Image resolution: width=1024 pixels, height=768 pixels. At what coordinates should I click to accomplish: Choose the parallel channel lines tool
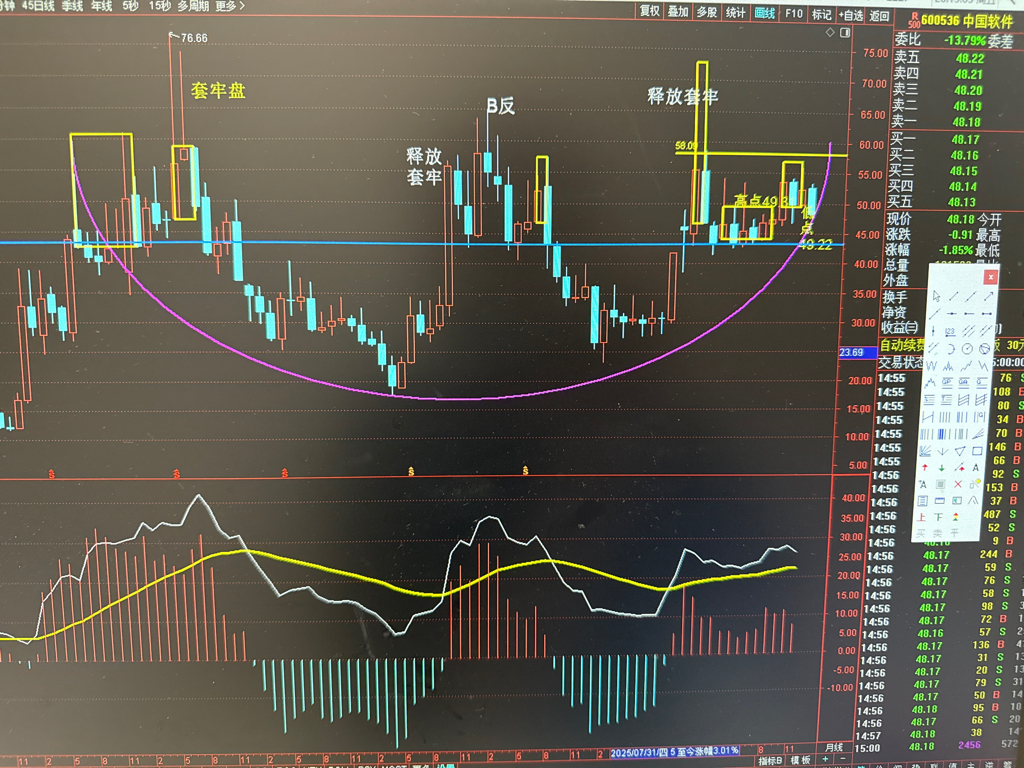click(x=968, y=332)
